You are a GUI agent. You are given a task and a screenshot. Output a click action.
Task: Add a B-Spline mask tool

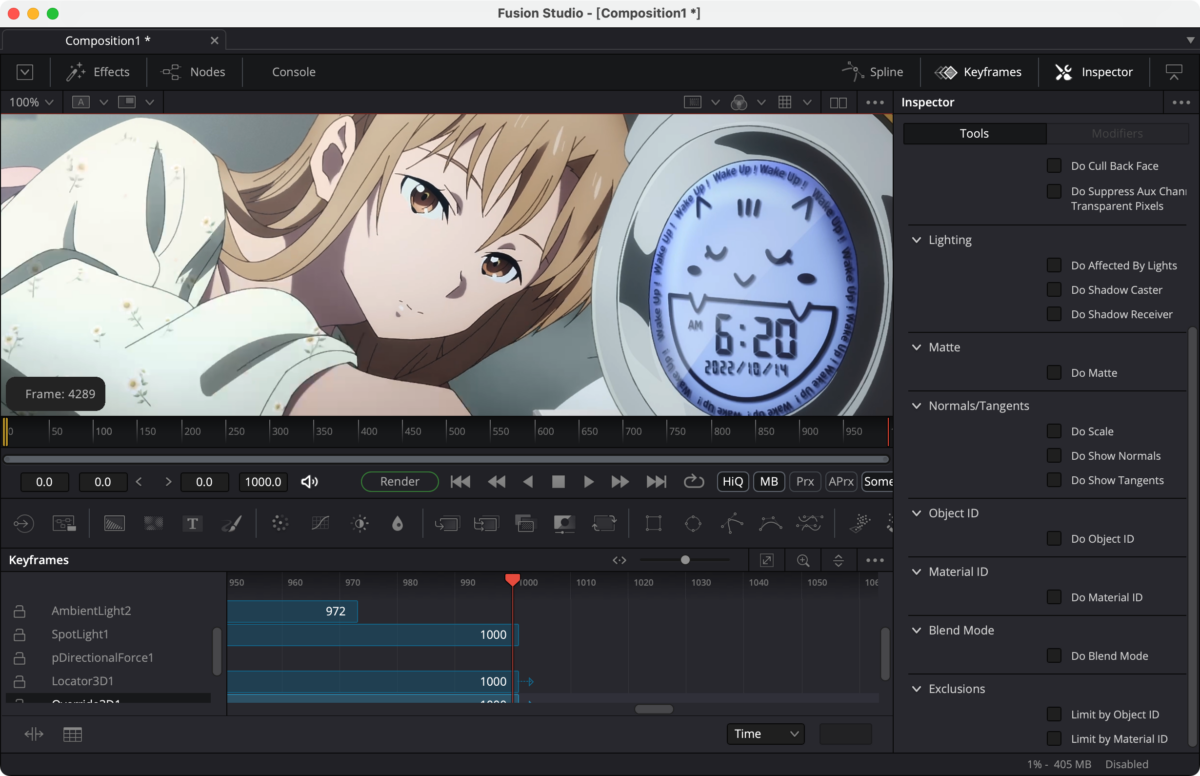770,523
